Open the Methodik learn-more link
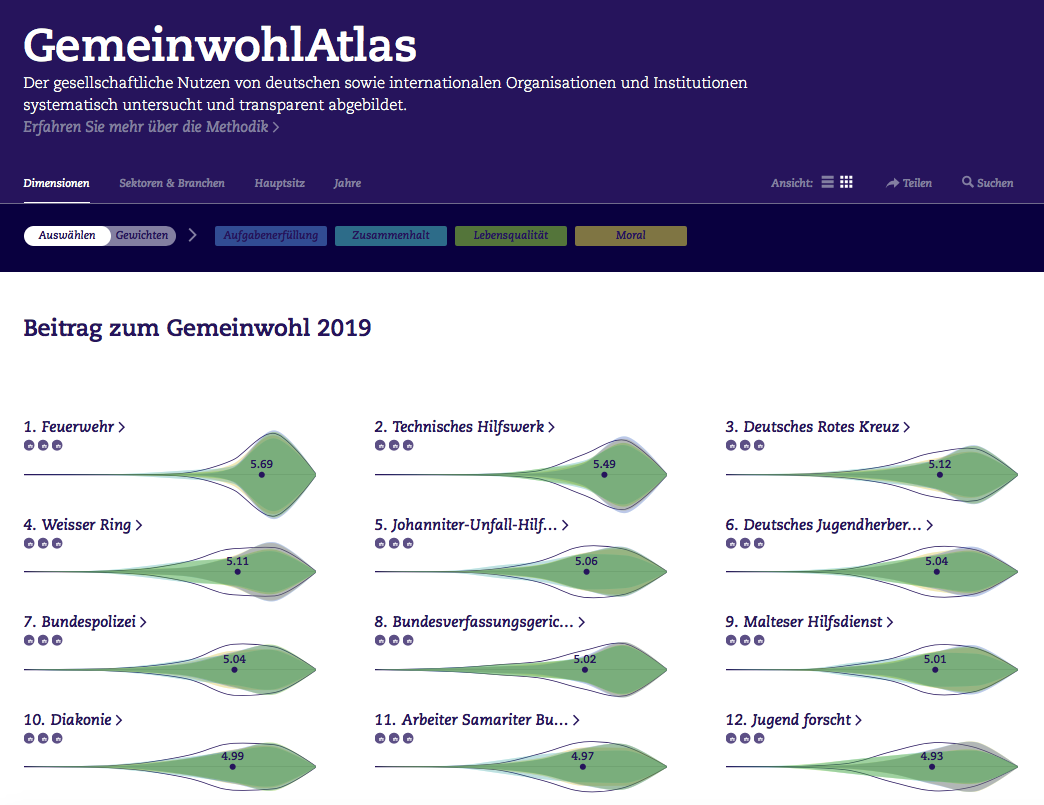 [151, 127]
